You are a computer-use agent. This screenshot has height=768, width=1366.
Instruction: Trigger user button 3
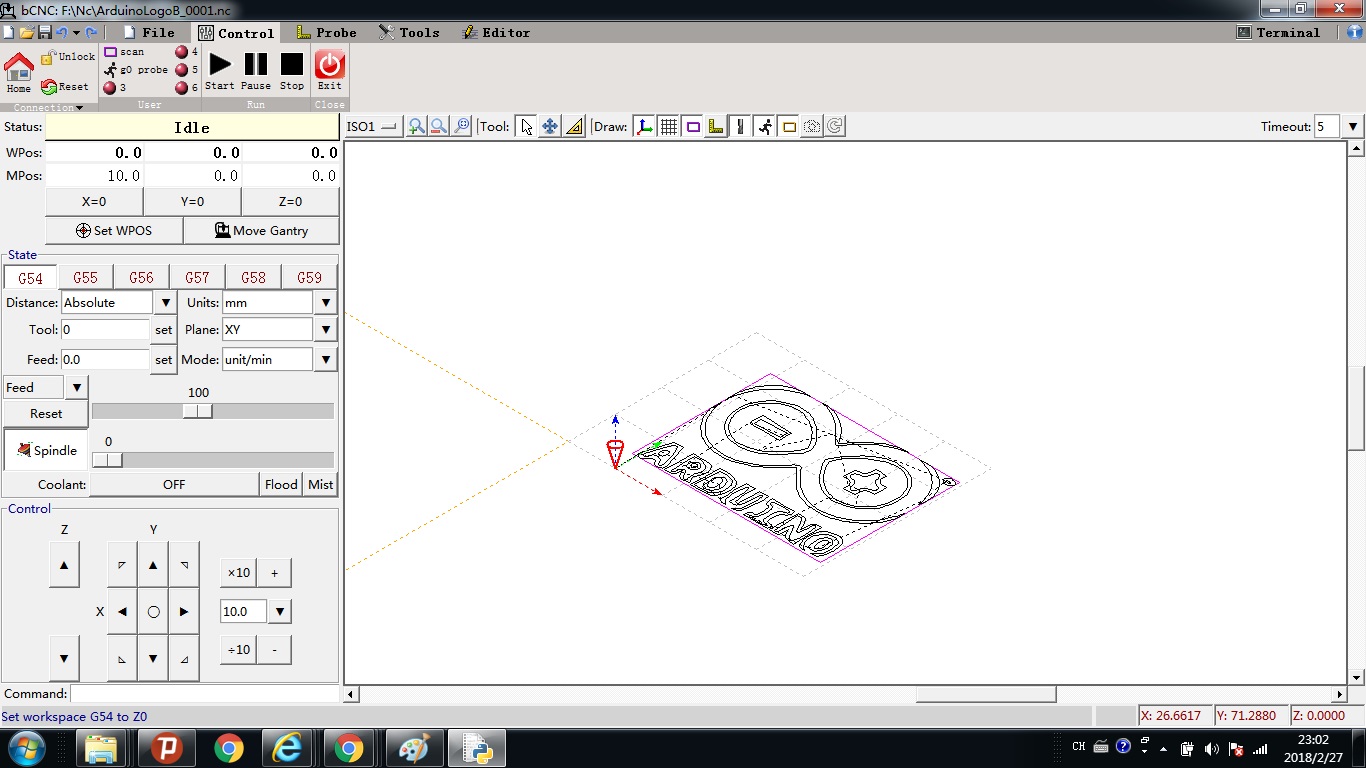pyautogui.click(x=114, y=88)
